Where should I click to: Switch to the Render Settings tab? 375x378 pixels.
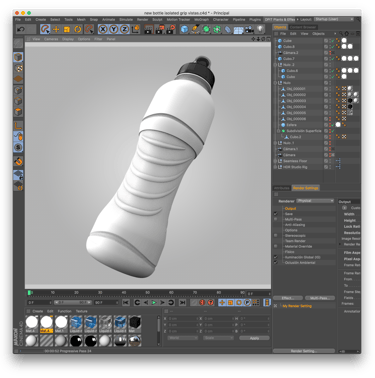[x=306, y=188]
